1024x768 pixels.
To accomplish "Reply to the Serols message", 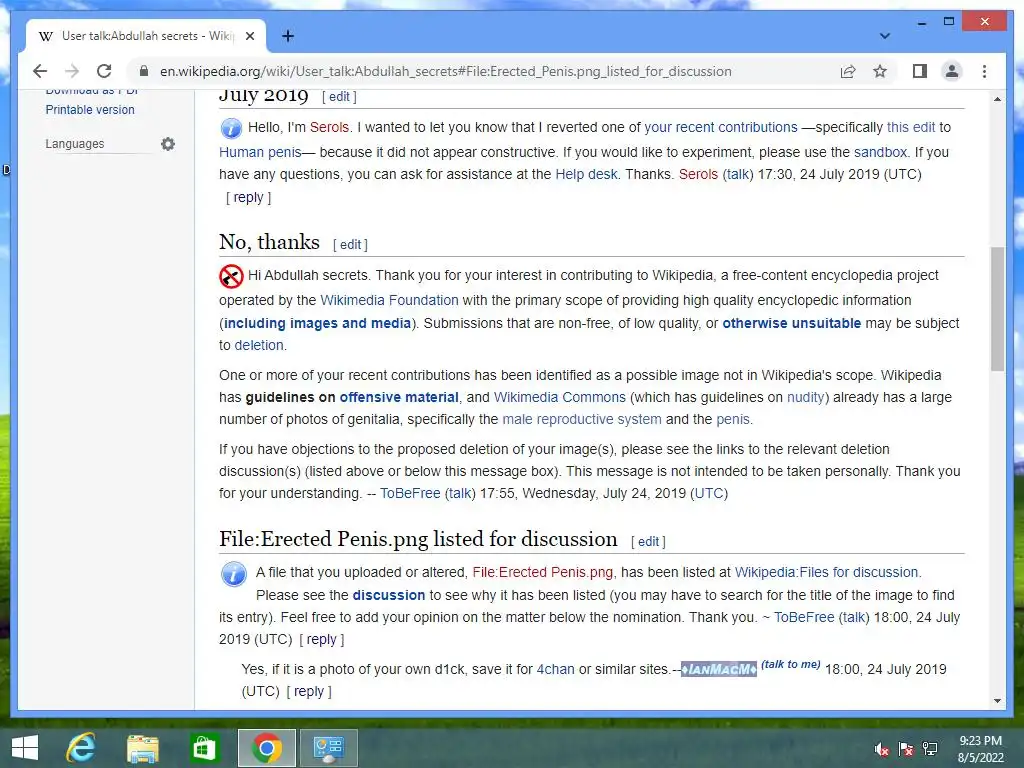I will (248, 197).
